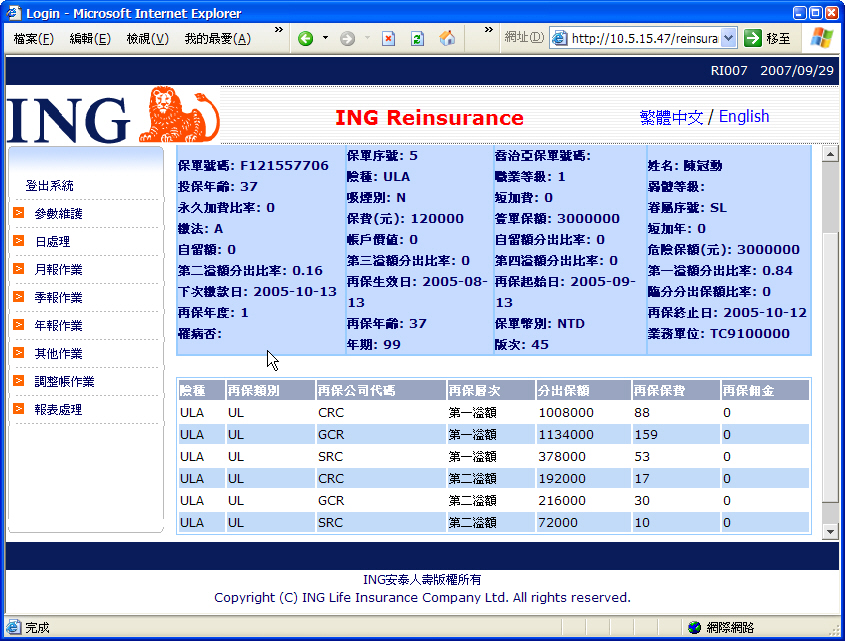Click policy number F121557706
Screen dimensions: 845x641
click(284, 166)
